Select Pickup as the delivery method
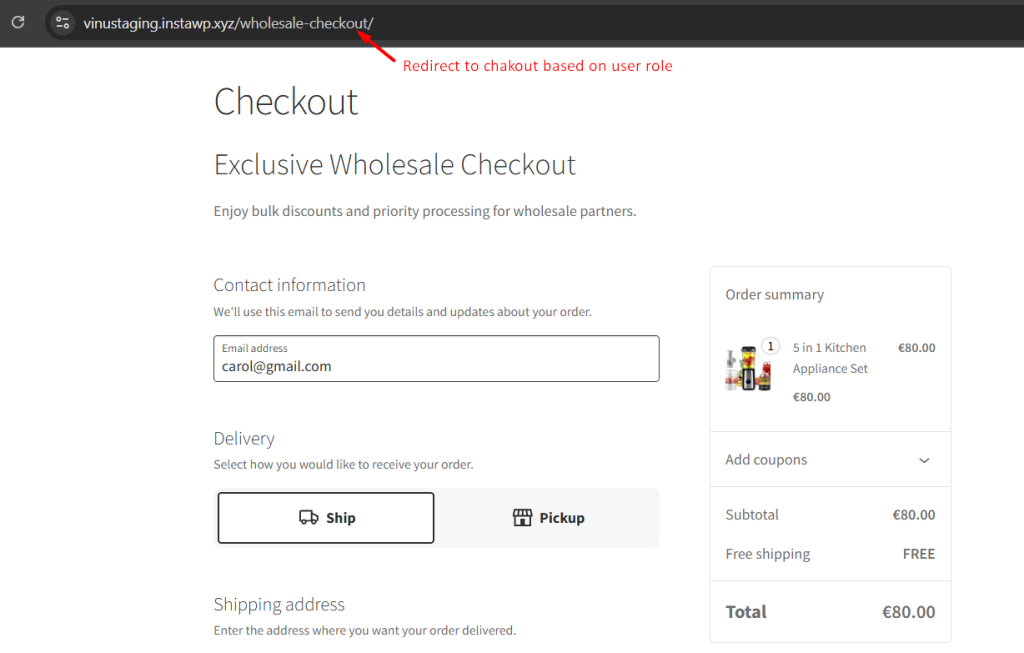Viewport: 1024px width, 653px height. (x=548, y=517)
